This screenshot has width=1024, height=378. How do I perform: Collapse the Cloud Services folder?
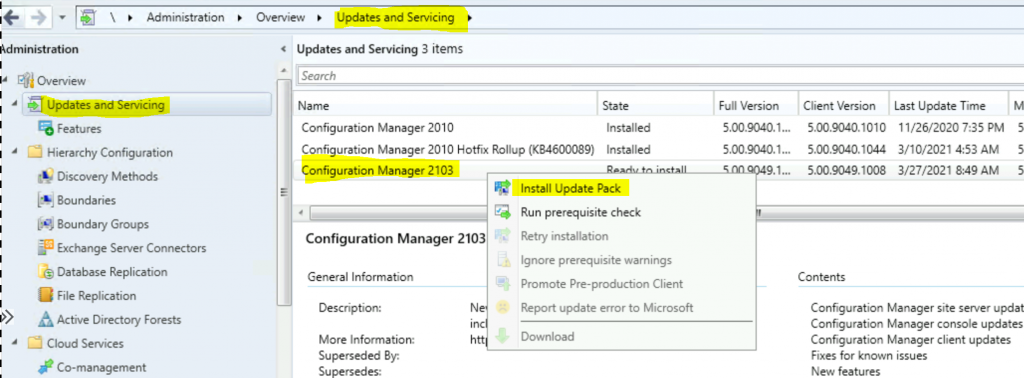15,342
